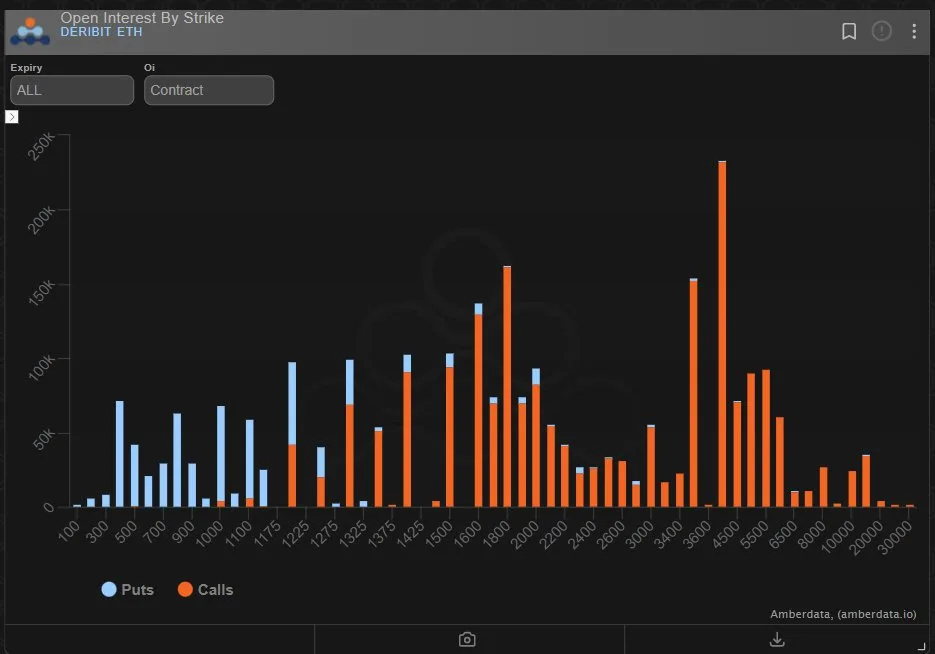
Task: Open the Oi dropdown showing Contract
Action: tap(209, 90)
